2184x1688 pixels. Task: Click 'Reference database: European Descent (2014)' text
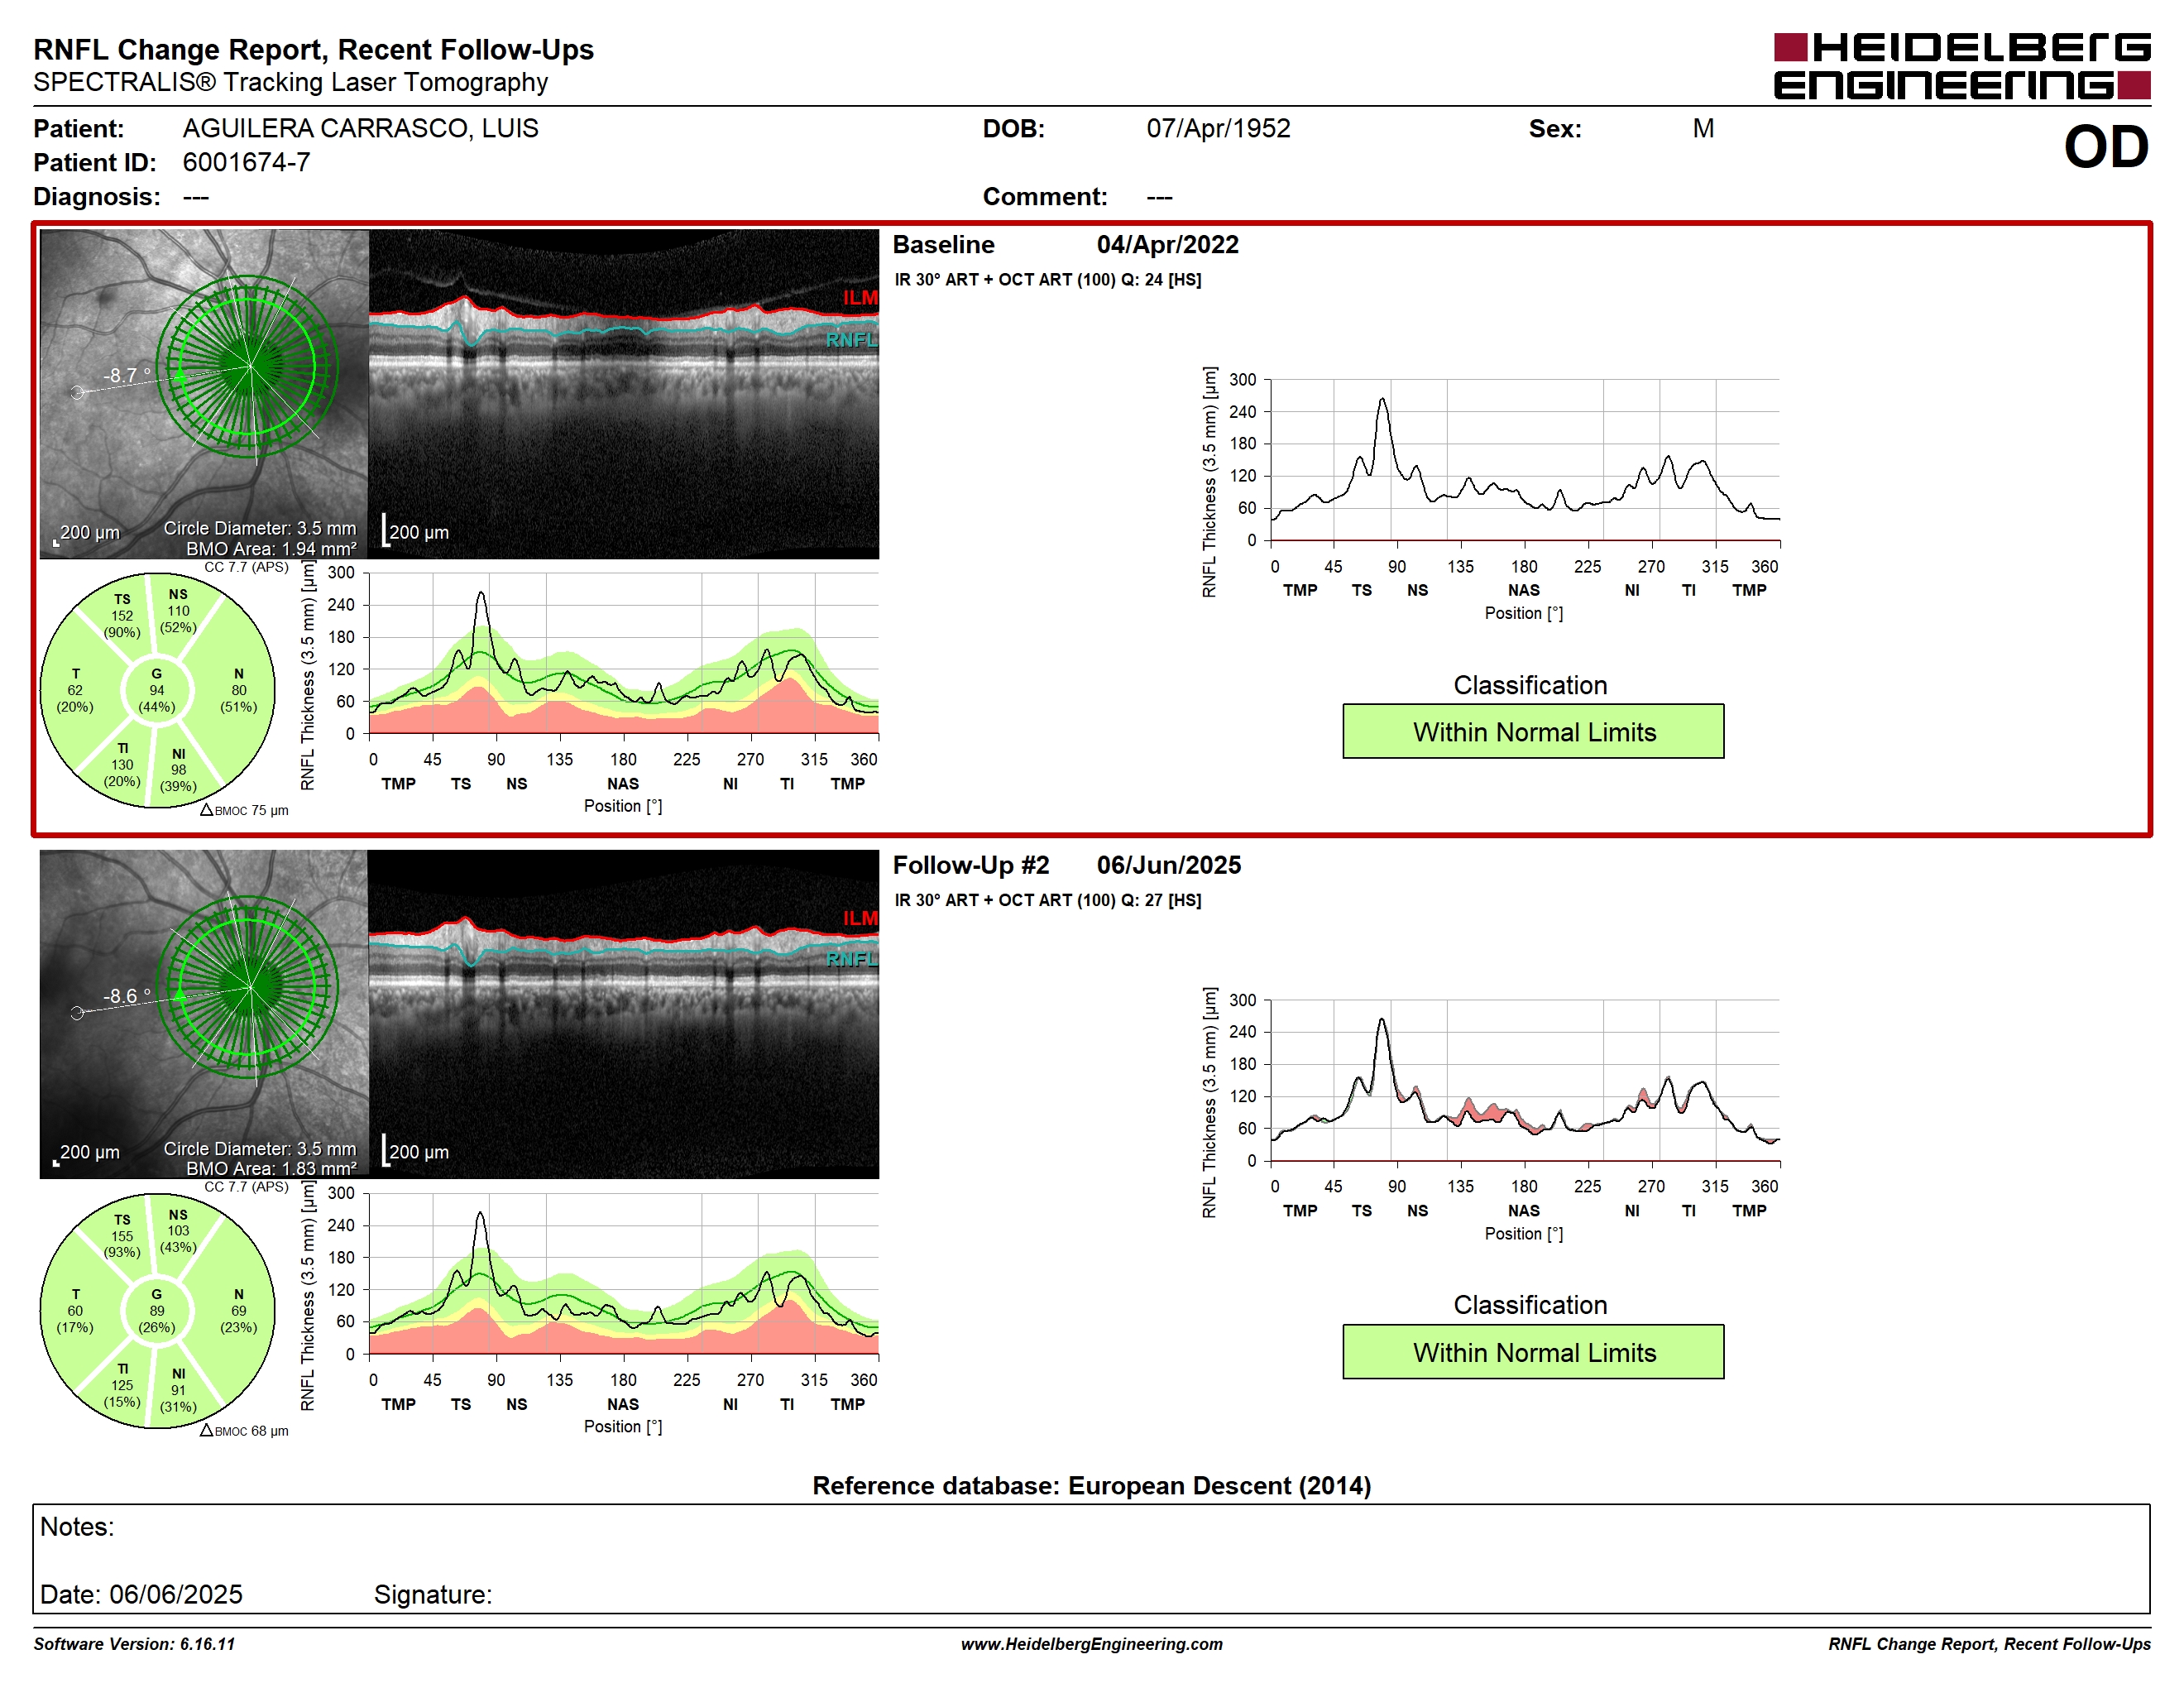point(1091,1486)
